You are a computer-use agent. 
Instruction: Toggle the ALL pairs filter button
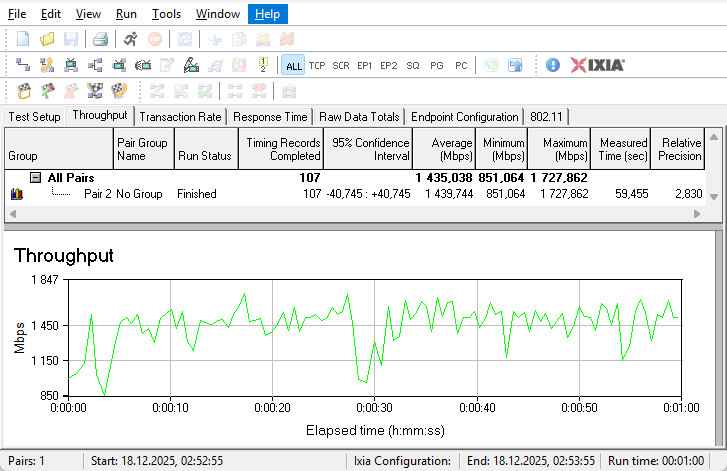(x=293, y=65)
